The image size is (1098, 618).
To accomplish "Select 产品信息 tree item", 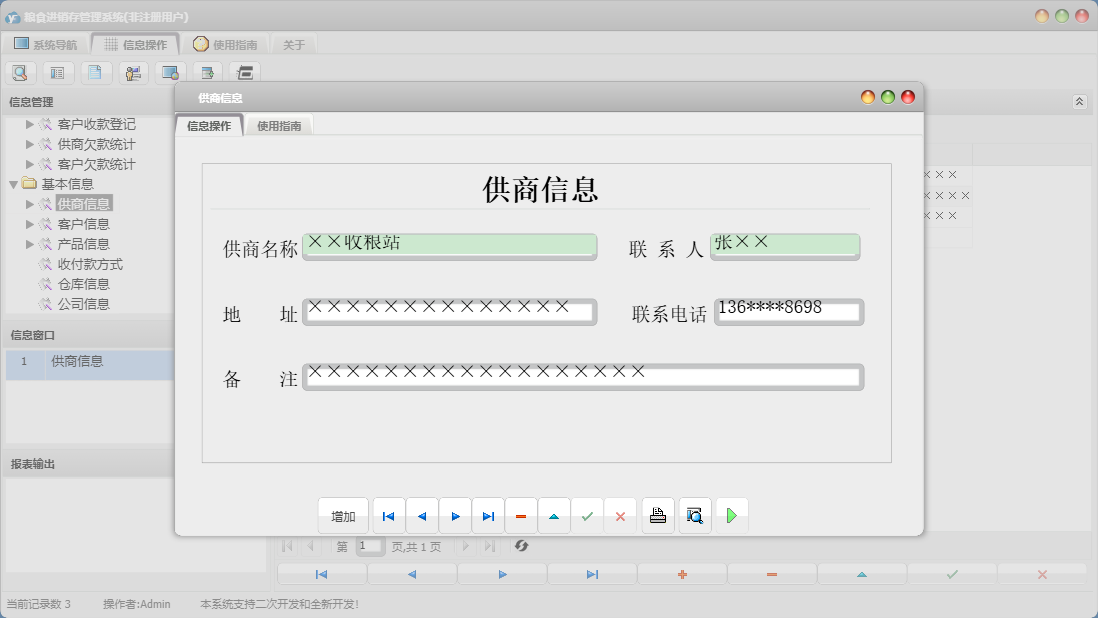I will [83, 244].
